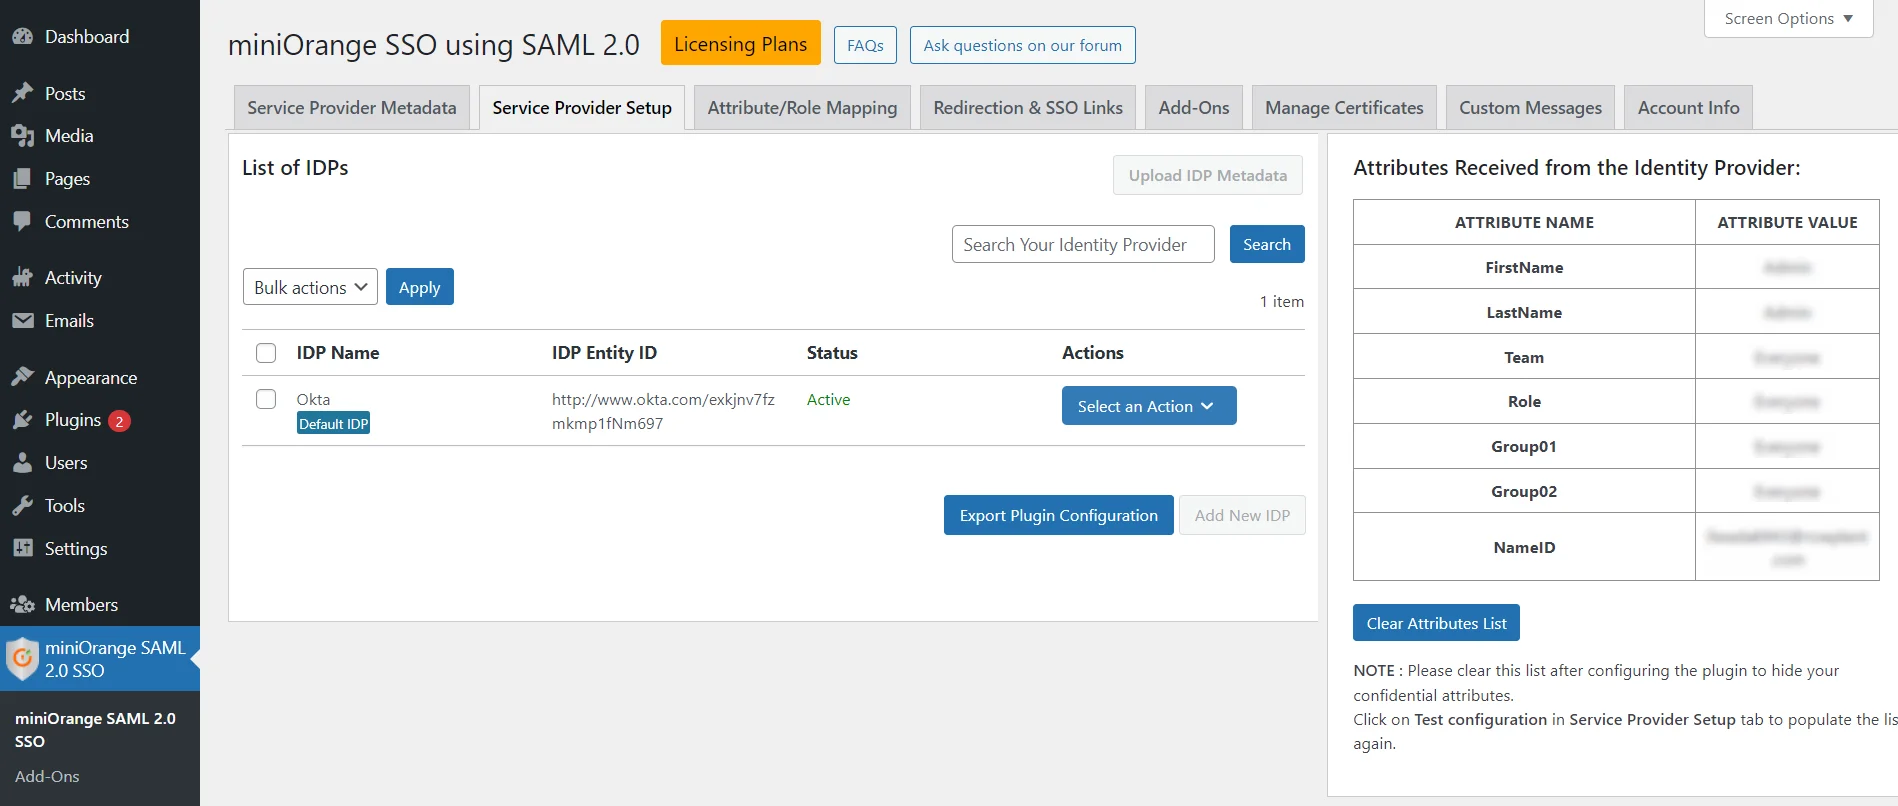Focus the Search Your Identity Provider field
1898x806 pixels.
[1083, 244]
